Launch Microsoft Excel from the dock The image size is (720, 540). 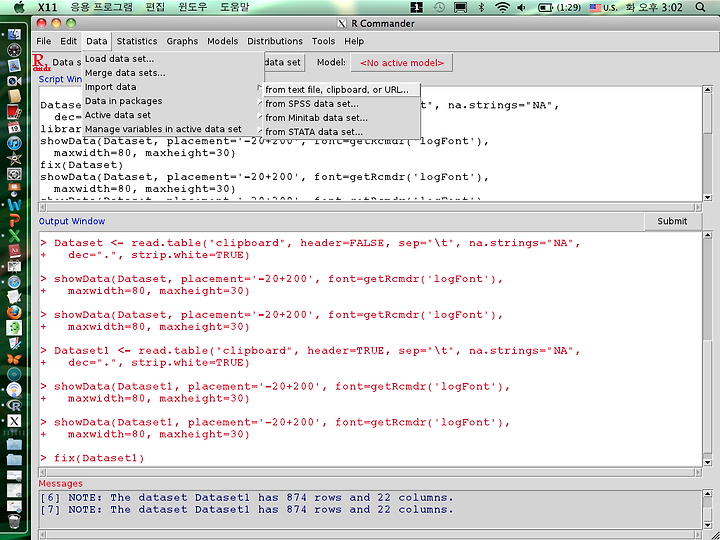(x=14, y=236)
